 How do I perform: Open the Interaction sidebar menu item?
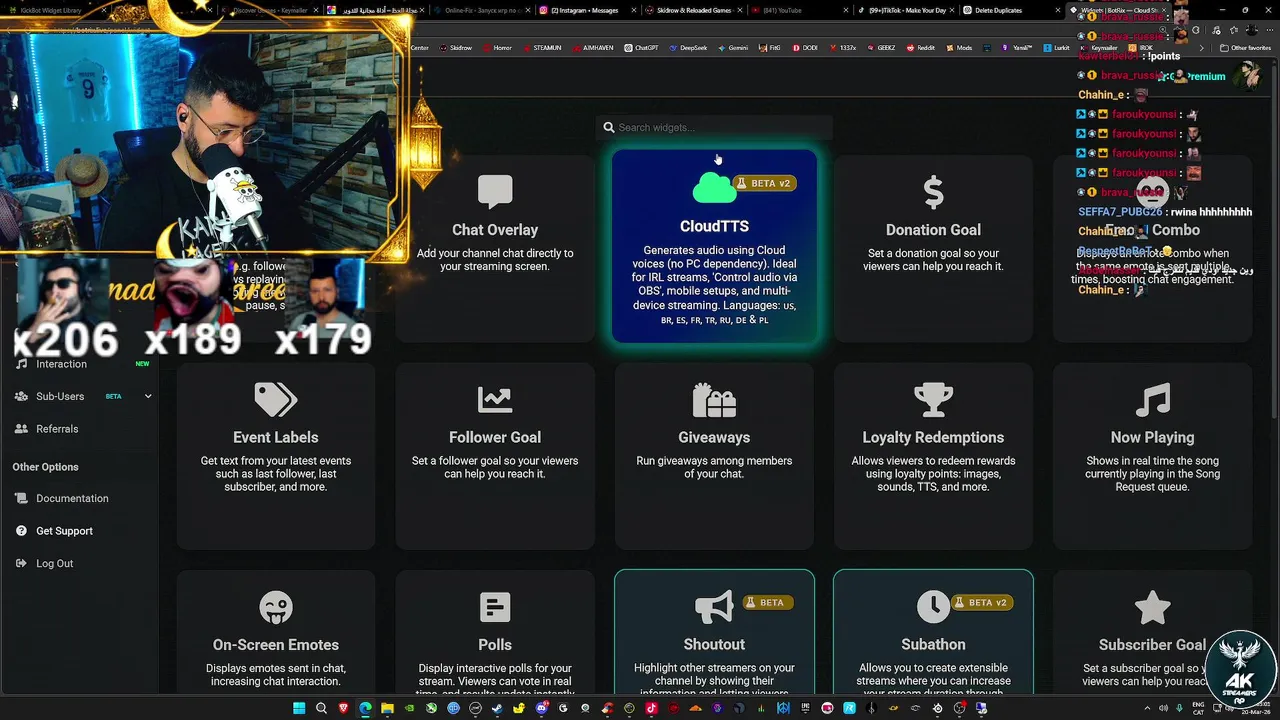(62, 364)
